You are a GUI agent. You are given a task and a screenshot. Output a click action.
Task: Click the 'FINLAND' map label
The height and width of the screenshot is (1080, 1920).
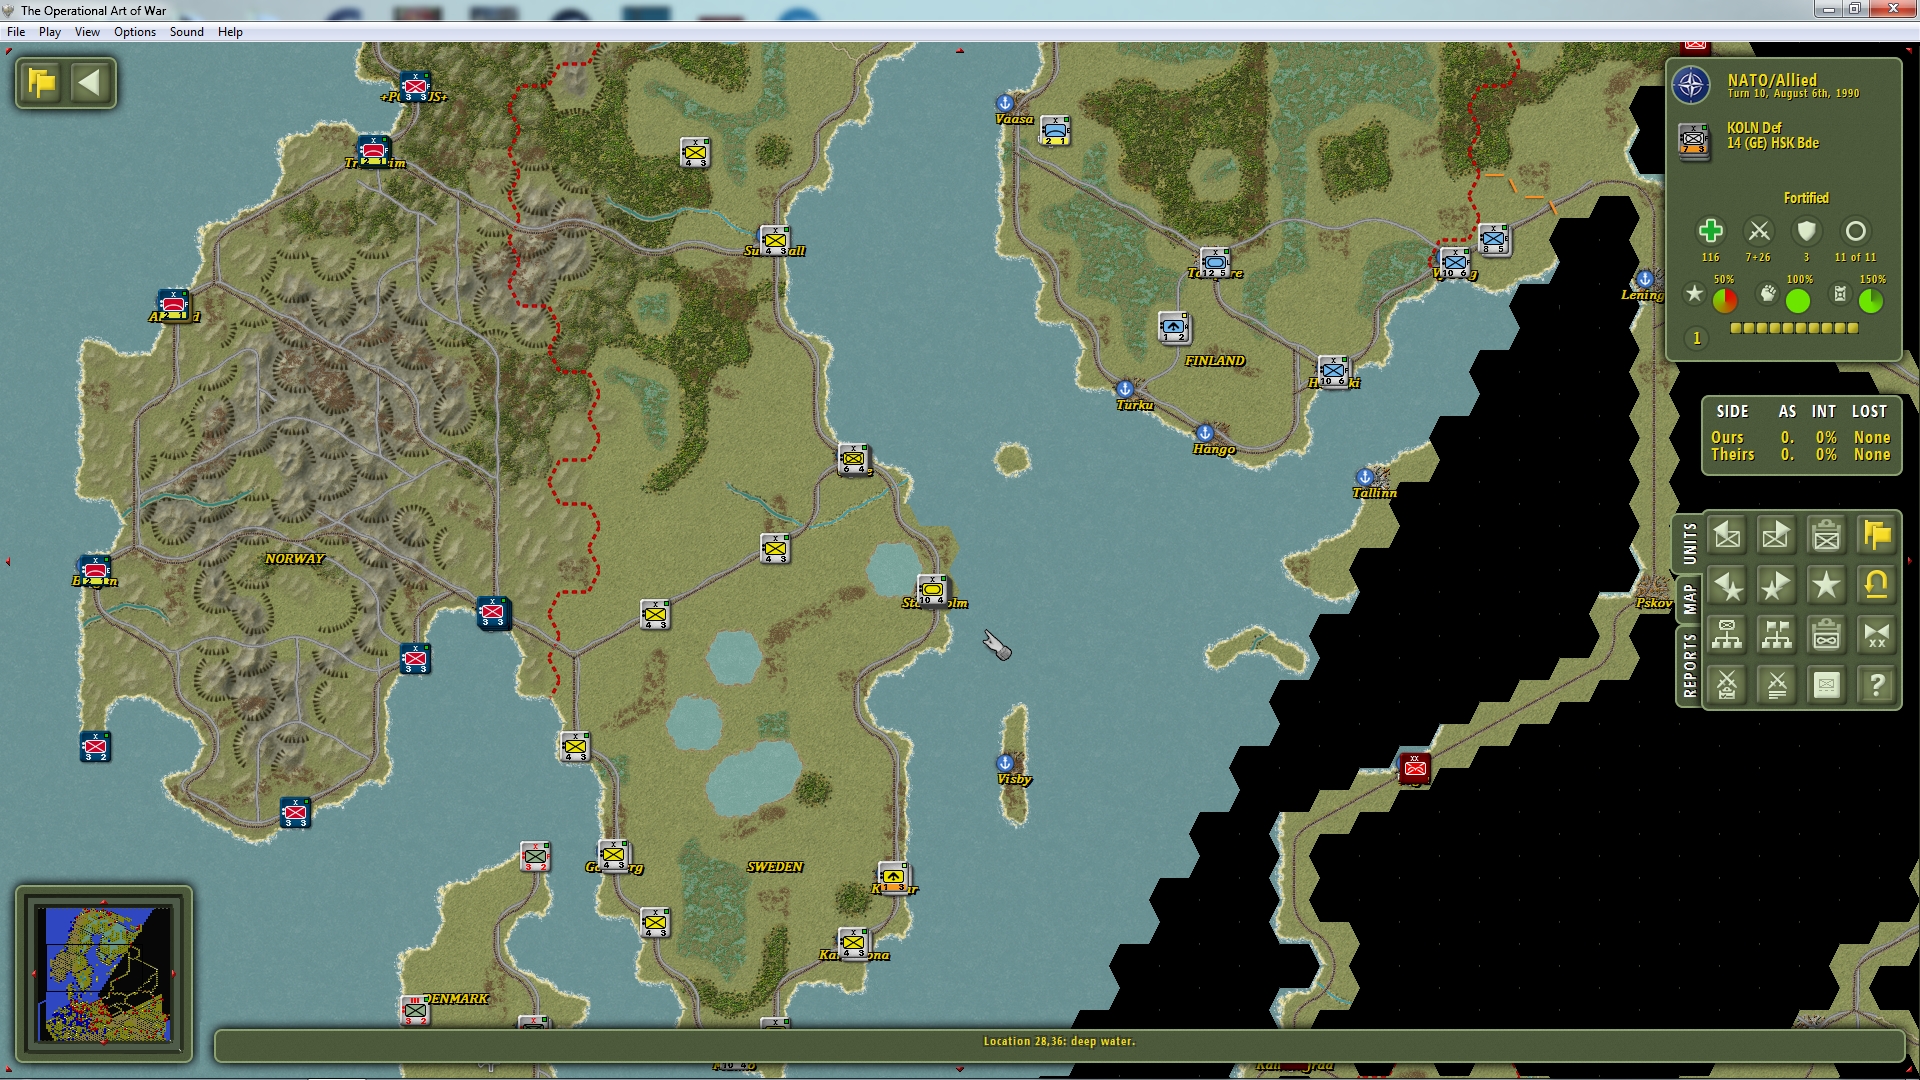[x=1215, y=361]
